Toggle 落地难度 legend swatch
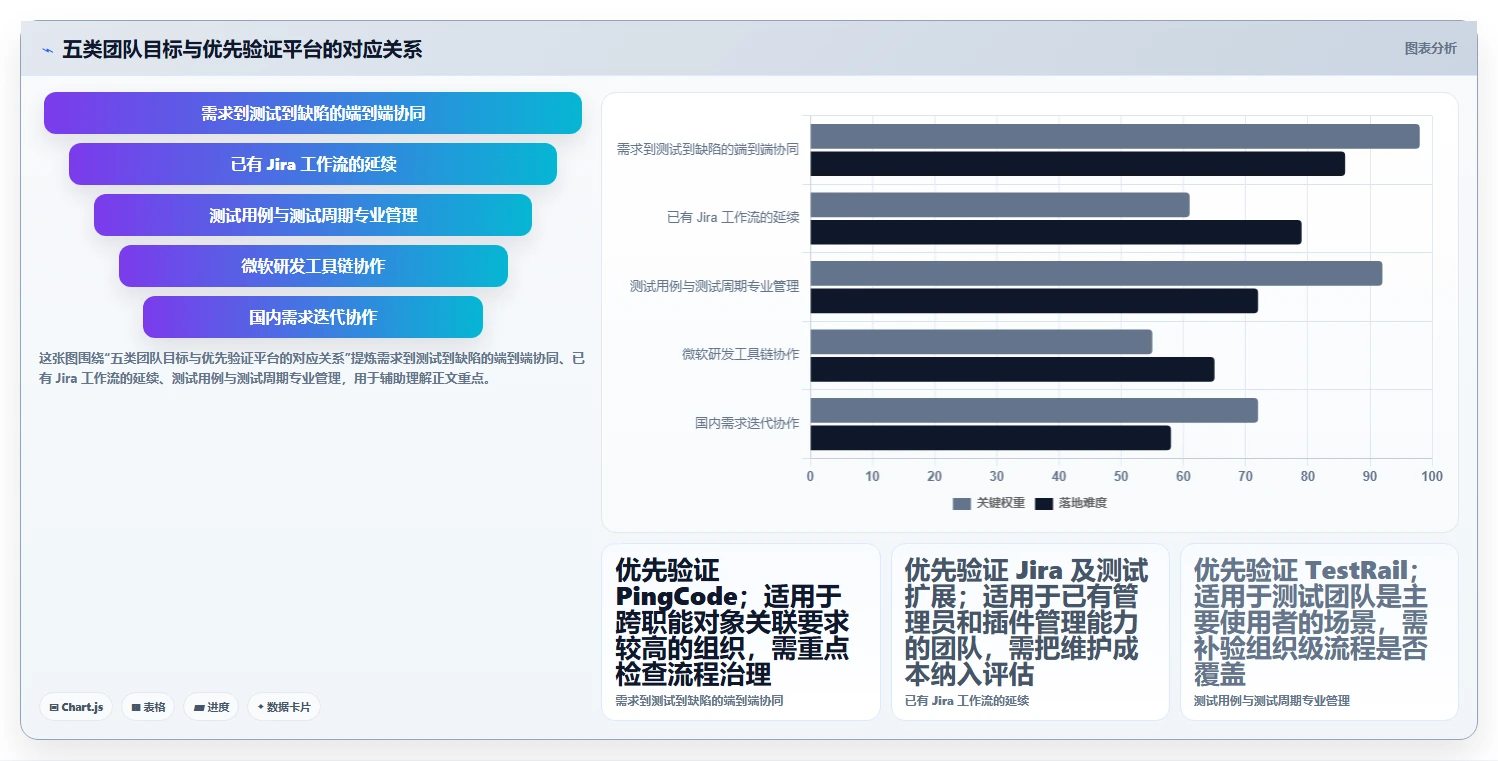The image size is (1498, 761). pyautogui.click(x=1044, y=503)
